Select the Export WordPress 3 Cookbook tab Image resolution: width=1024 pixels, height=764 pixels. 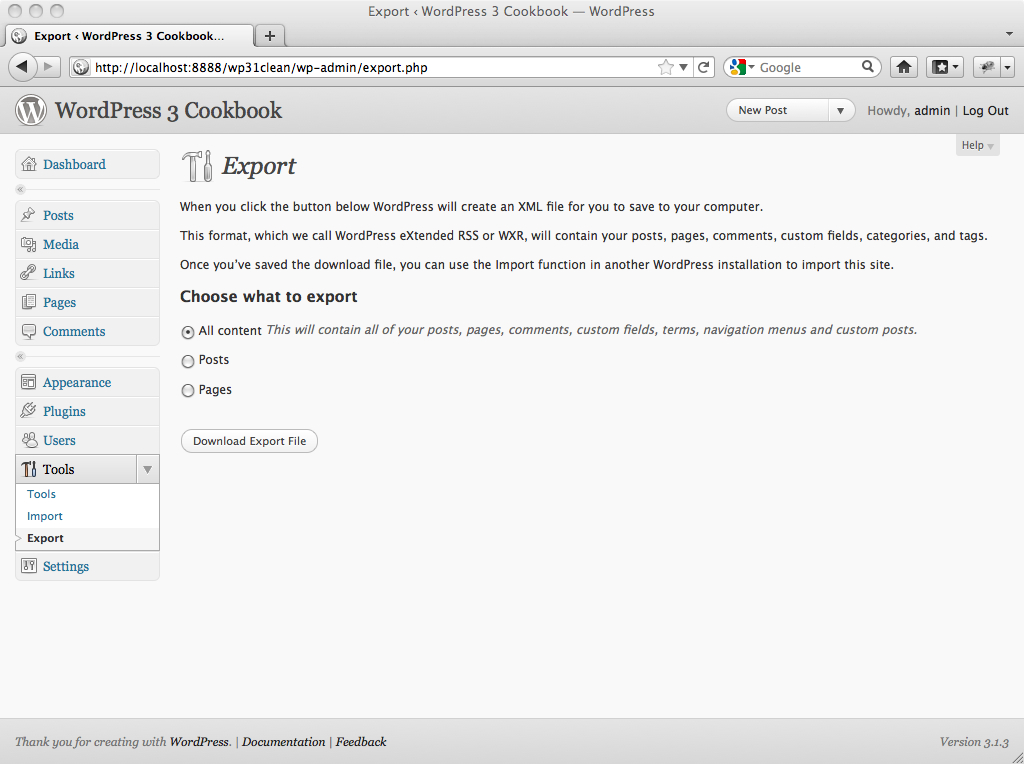pos(129,36)
